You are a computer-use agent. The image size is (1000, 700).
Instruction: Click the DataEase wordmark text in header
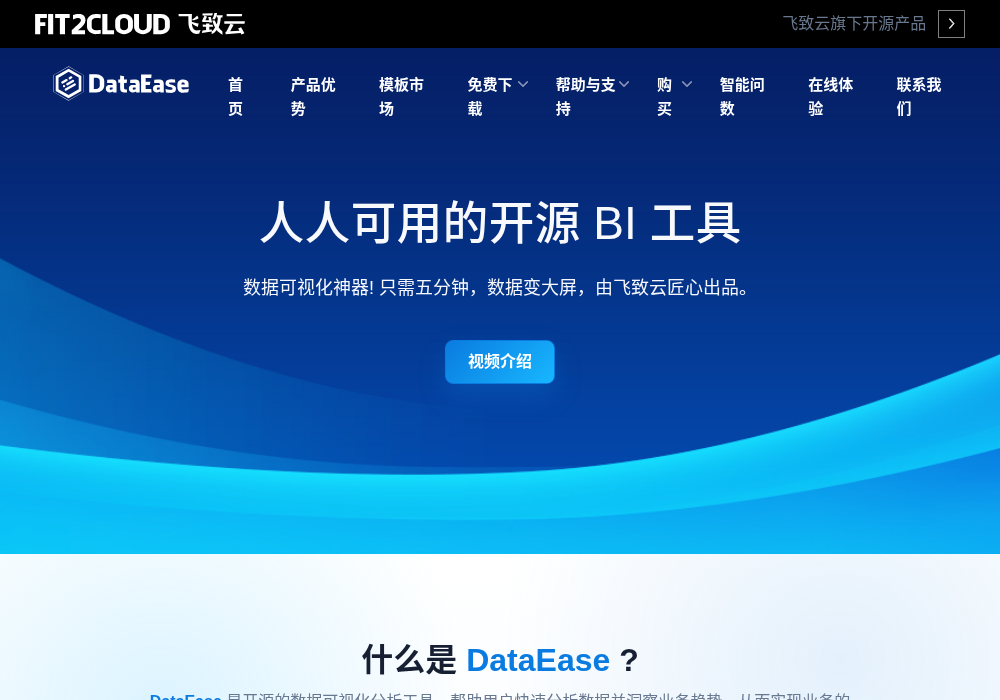[138, 84]
